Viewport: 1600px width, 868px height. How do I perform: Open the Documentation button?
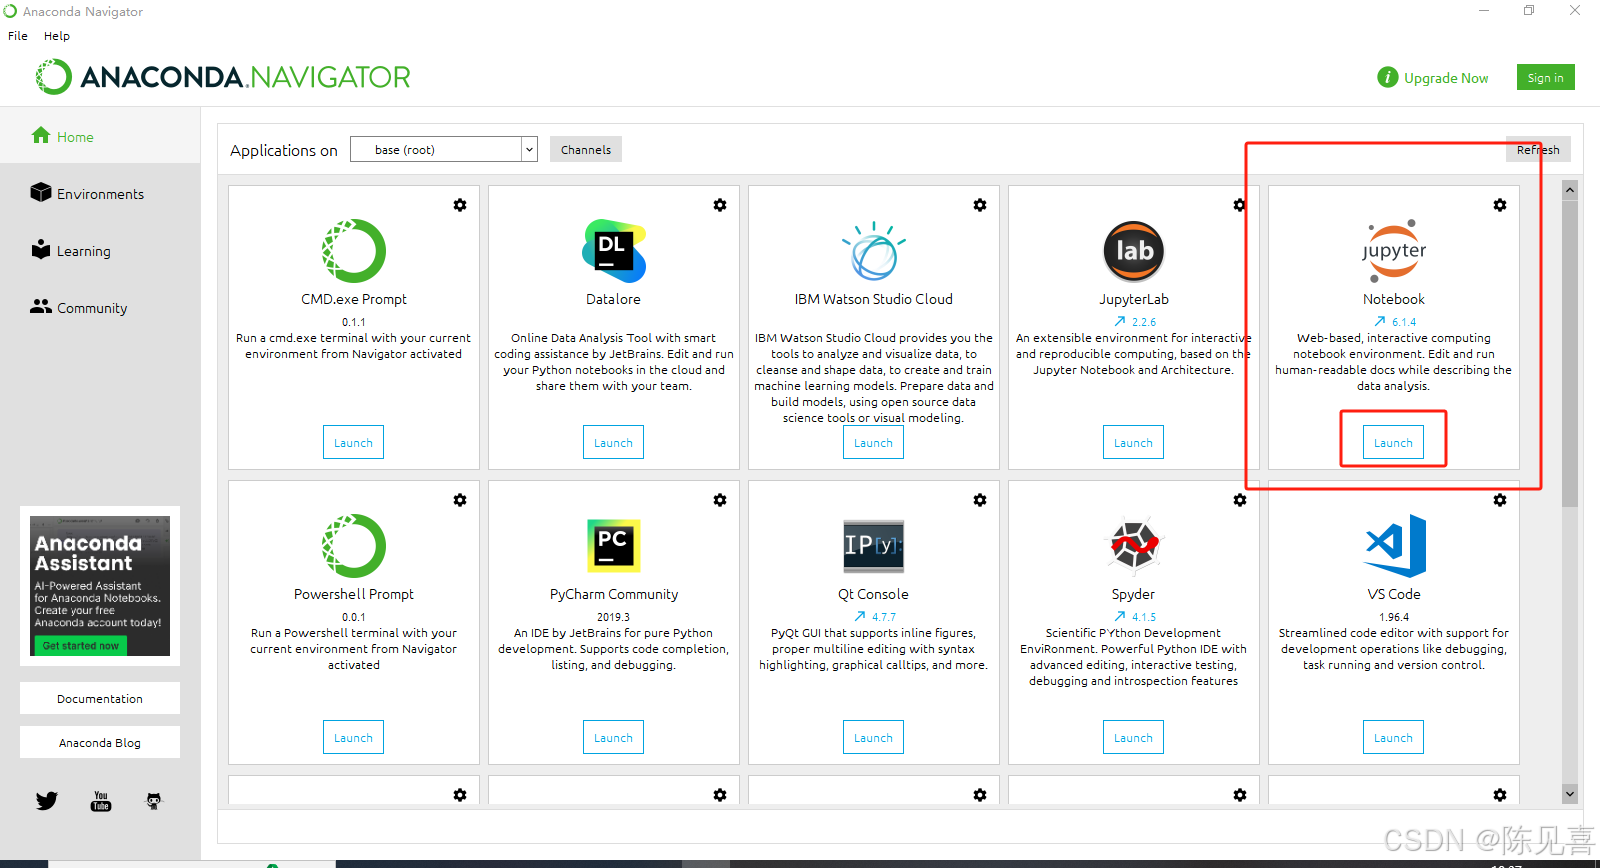coord(100,698)
